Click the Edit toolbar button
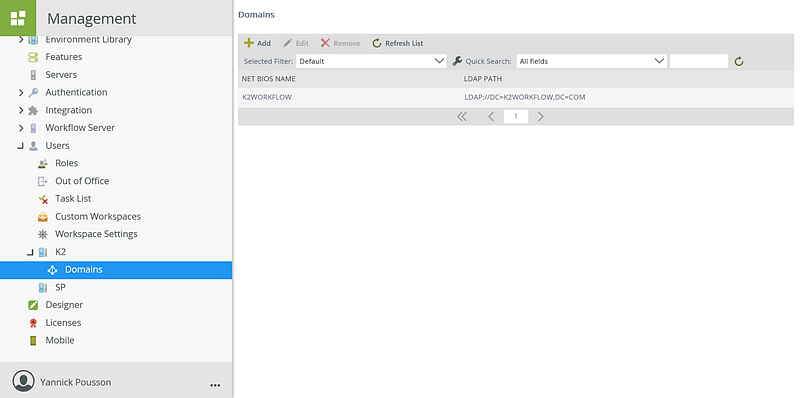The width and height of the screenshot is (800, 398). point(296,43)
